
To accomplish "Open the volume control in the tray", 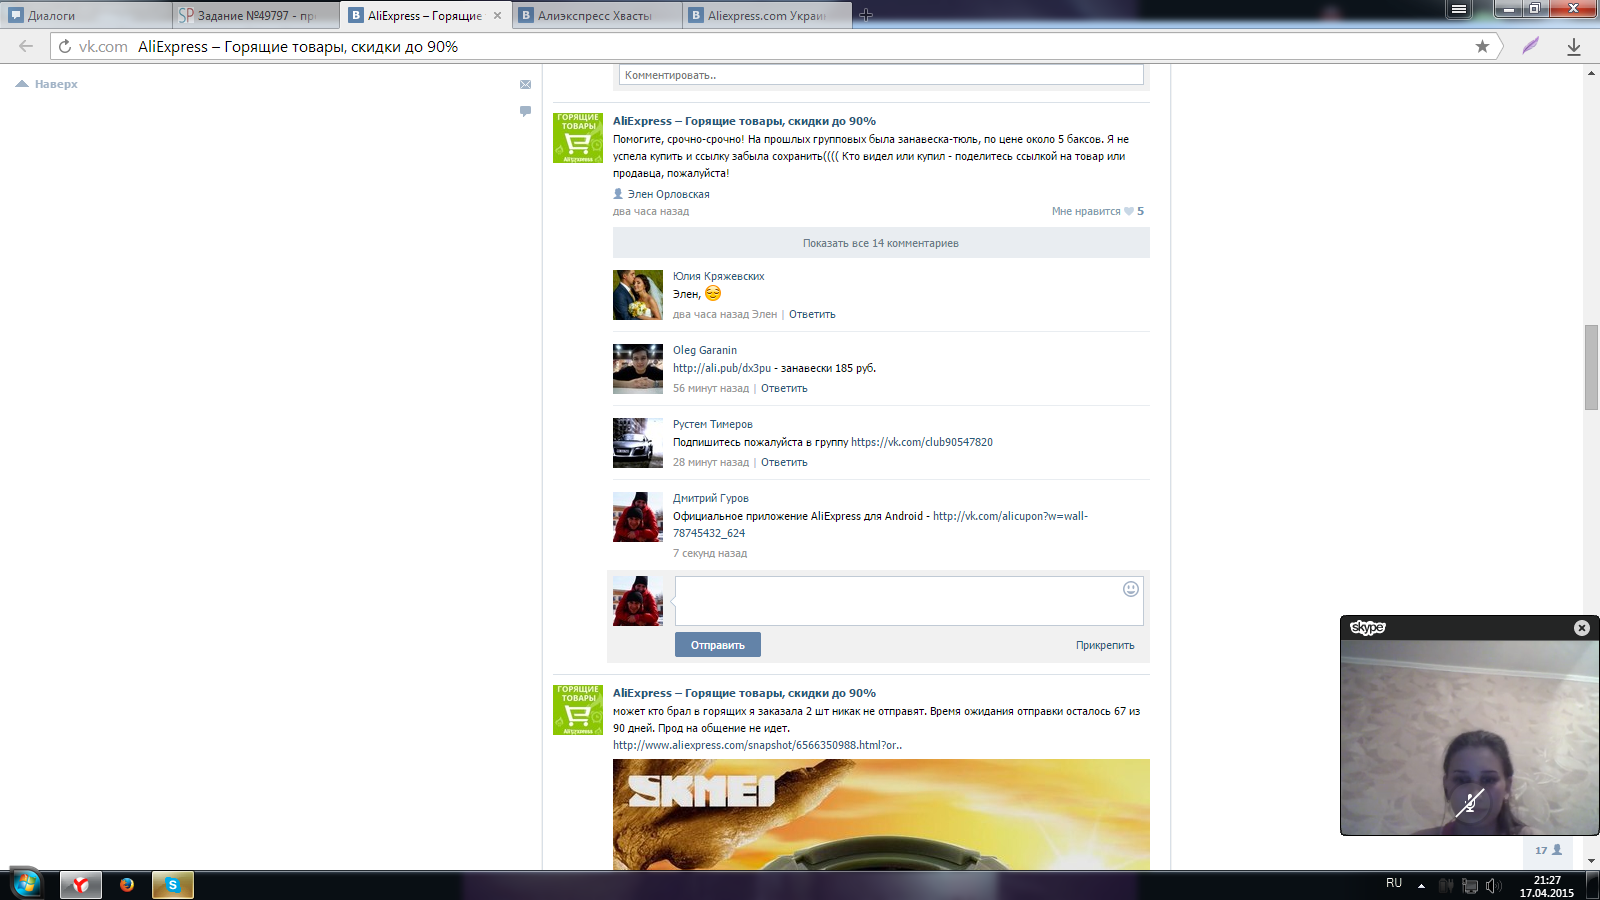I will (1494, 886).
